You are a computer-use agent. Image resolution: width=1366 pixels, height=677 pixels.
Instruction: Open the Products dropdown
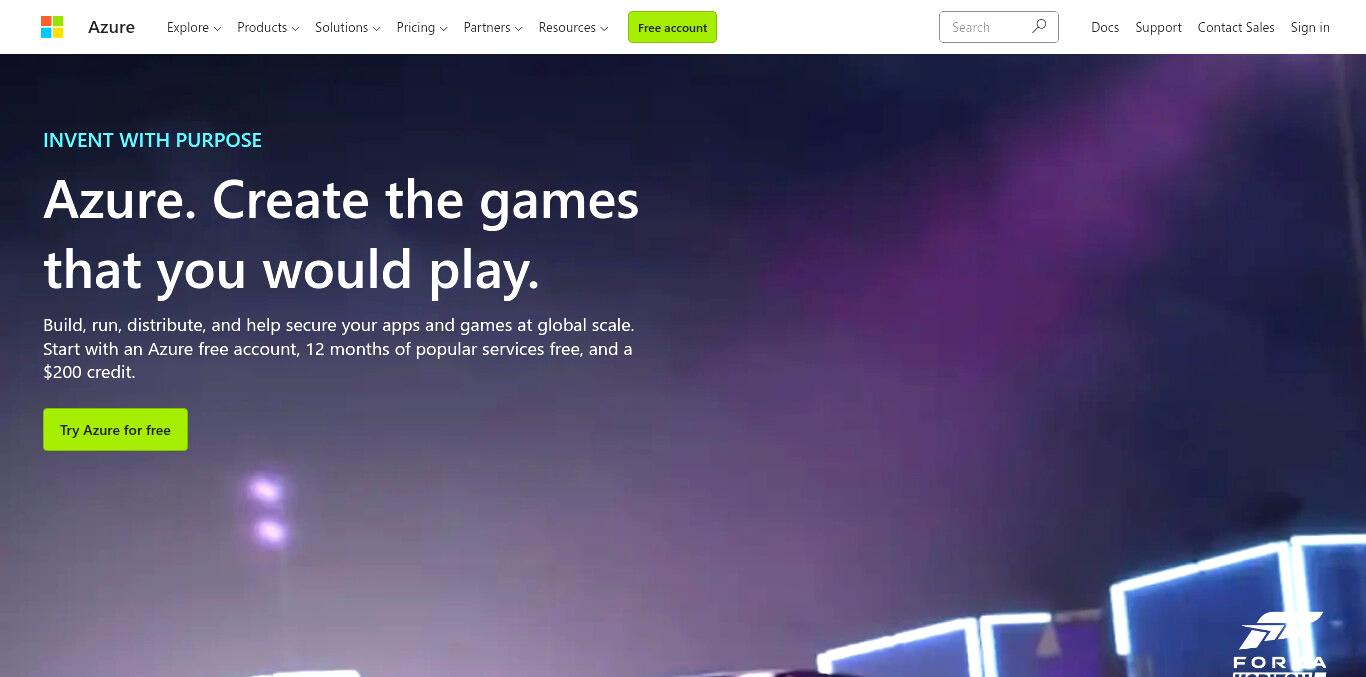[268, 27]
